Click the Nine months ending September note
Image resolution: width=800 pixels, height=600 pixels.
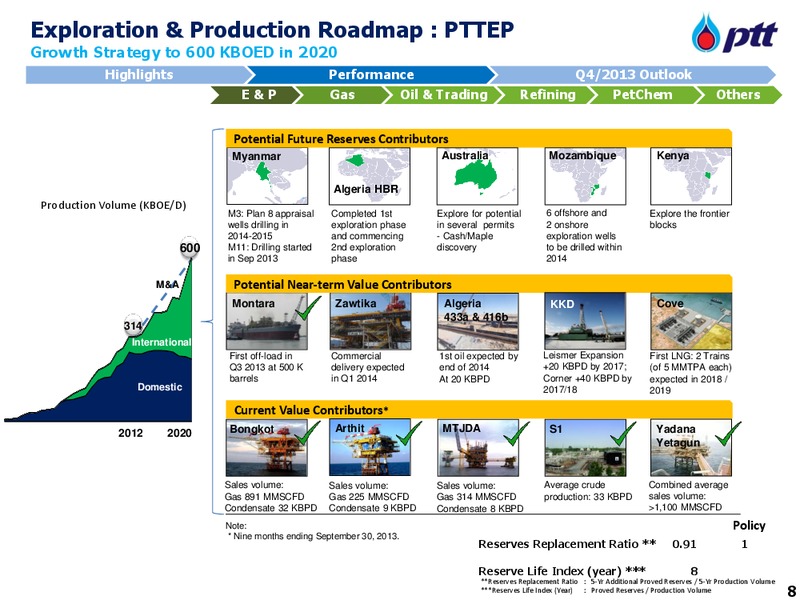pyautogui.click(x=314, y=536)
